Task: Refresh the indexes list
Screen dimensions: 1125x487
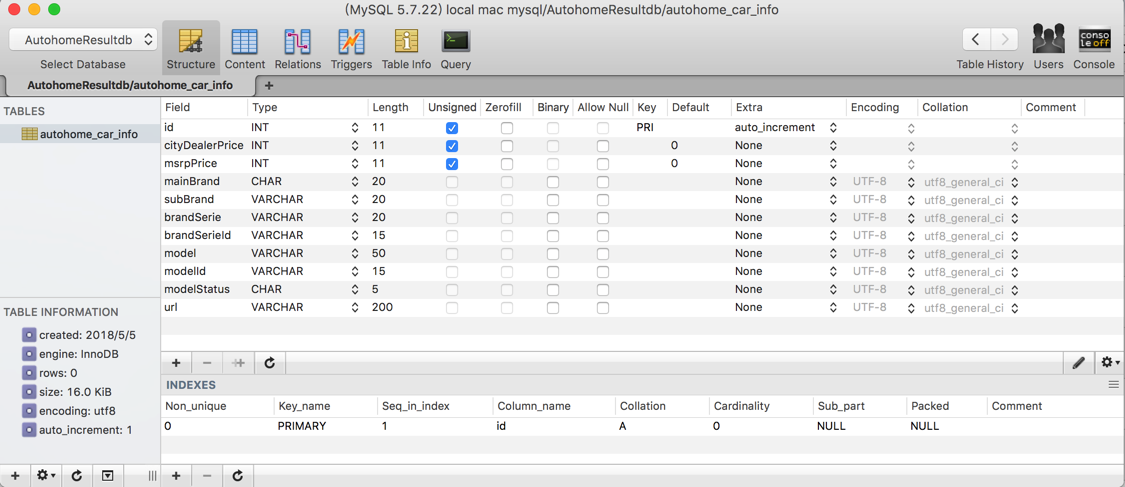Action: tap(238, 476)
